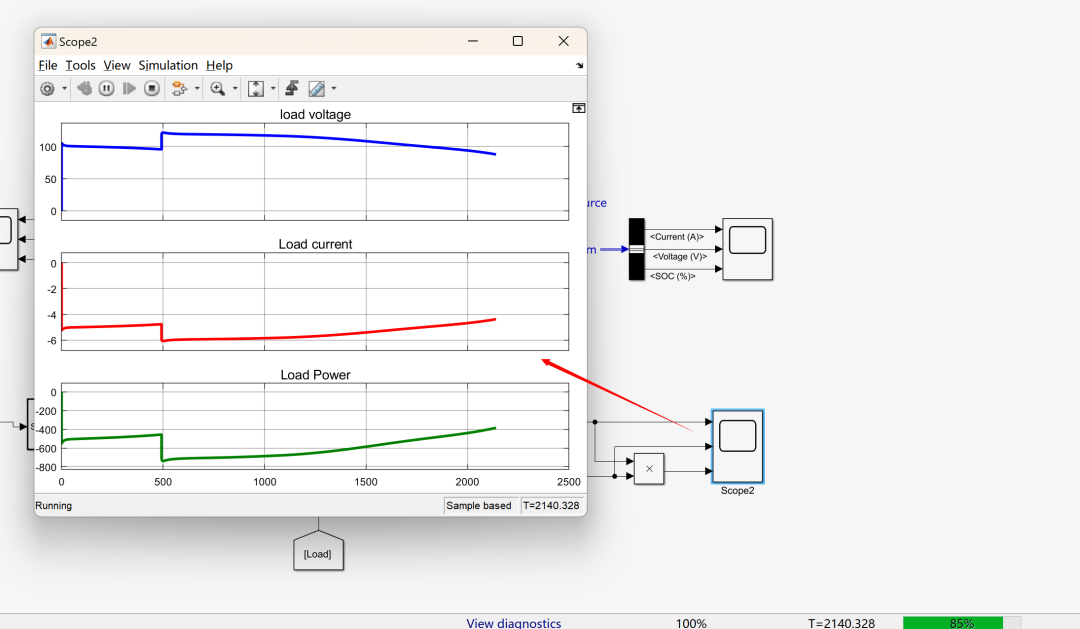This screenshot has width=1080, height=629.
Task: Expand the Zoom tool dropdown arrow
Action: click(235, 89)
